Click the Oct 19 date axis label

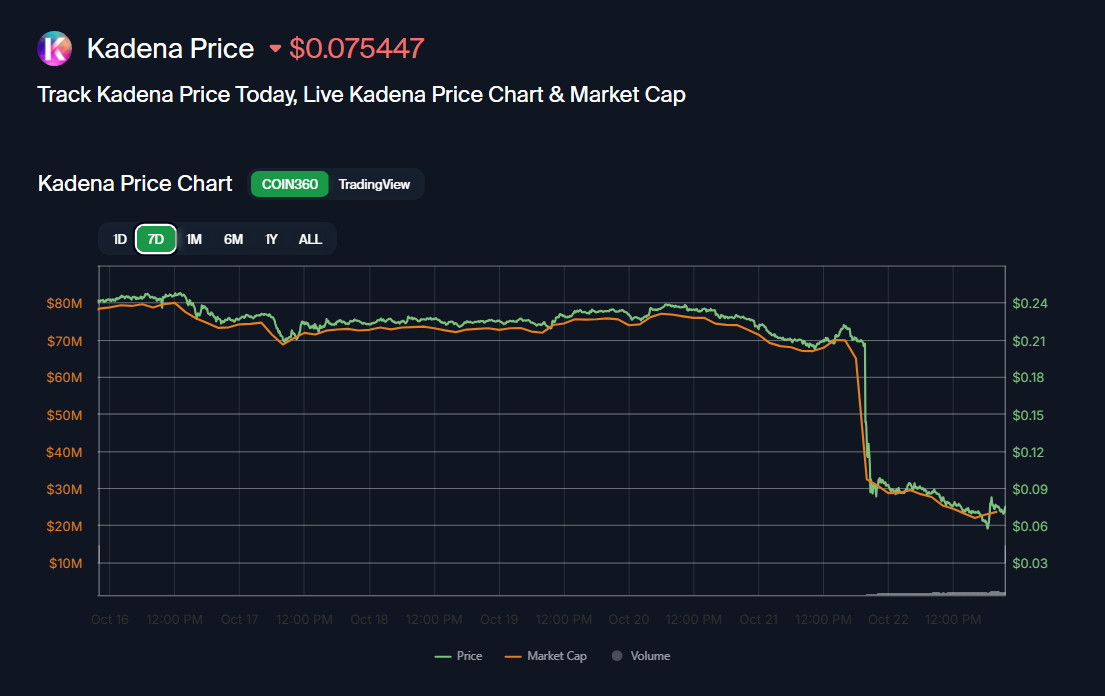(499, 620)
